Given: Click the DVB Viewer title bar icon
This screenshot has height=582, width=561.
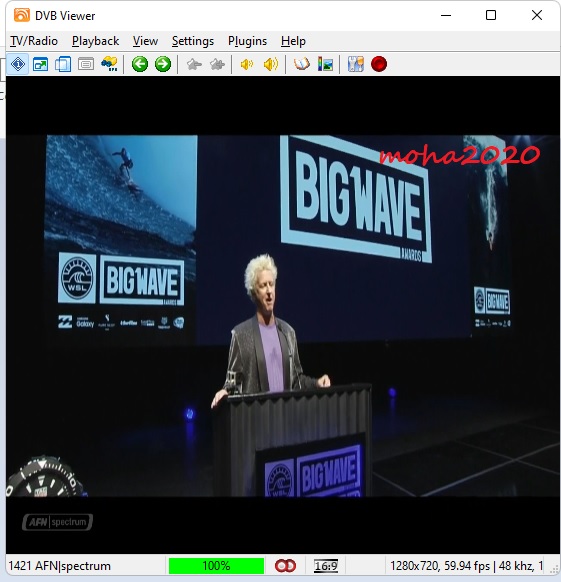Looking at the screenshot, I should [x=22, y=15].
